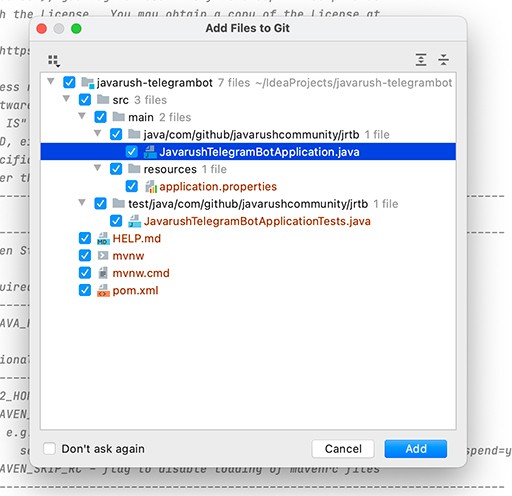The height and width of the screenshot is (496, 512).
Task: Open the Group By options icon
Action: [x=54, y=61]
